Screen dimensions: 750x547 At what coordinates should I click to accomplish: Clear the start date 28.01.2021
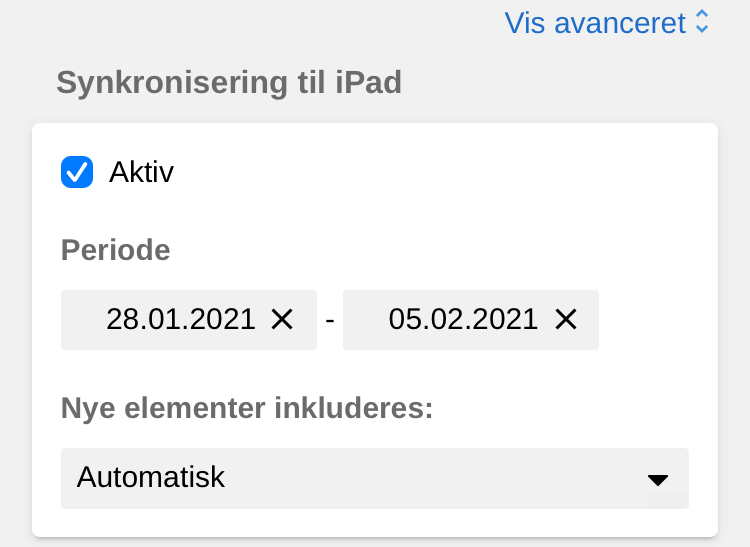click(x=282, y=320)
